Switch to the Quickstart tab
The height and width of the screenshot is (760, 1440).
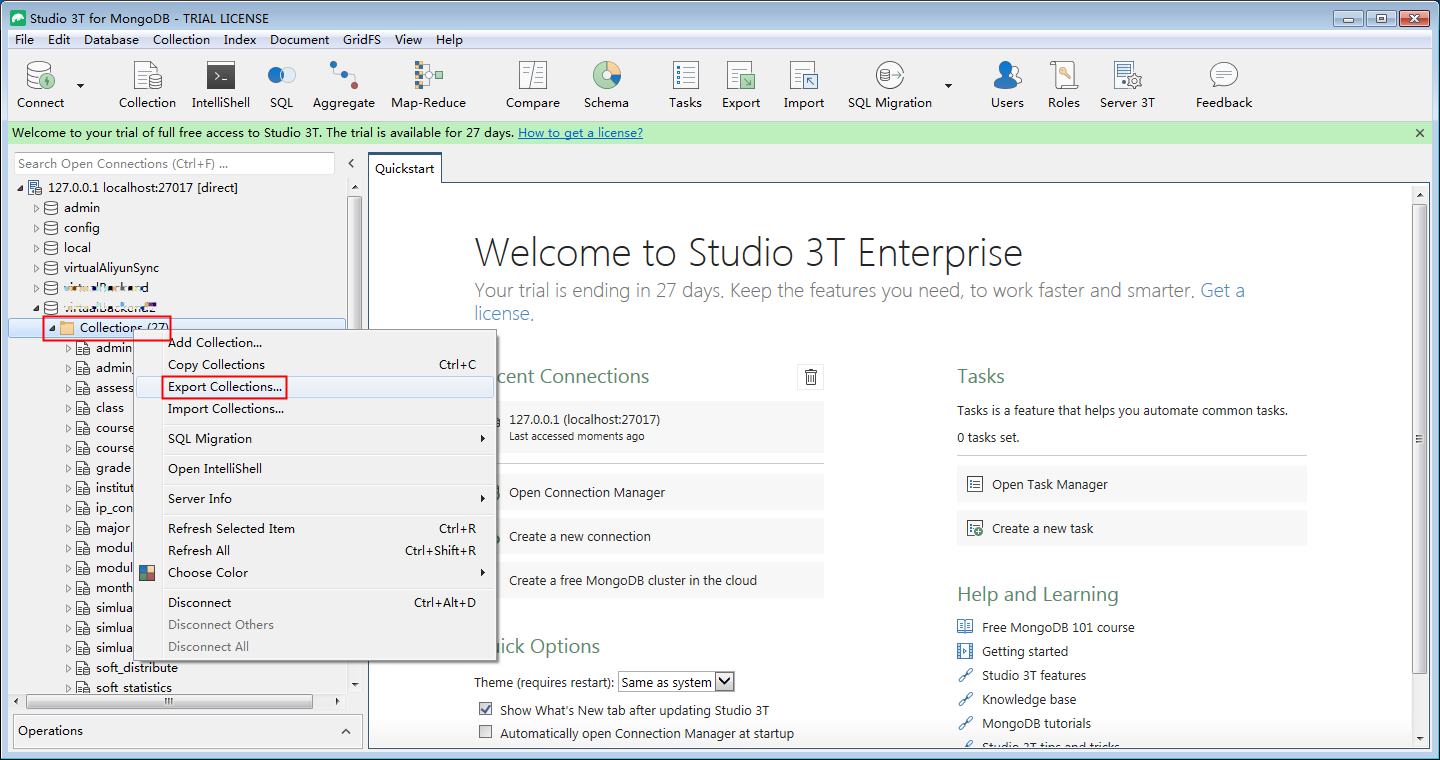[x=405, y=169]
